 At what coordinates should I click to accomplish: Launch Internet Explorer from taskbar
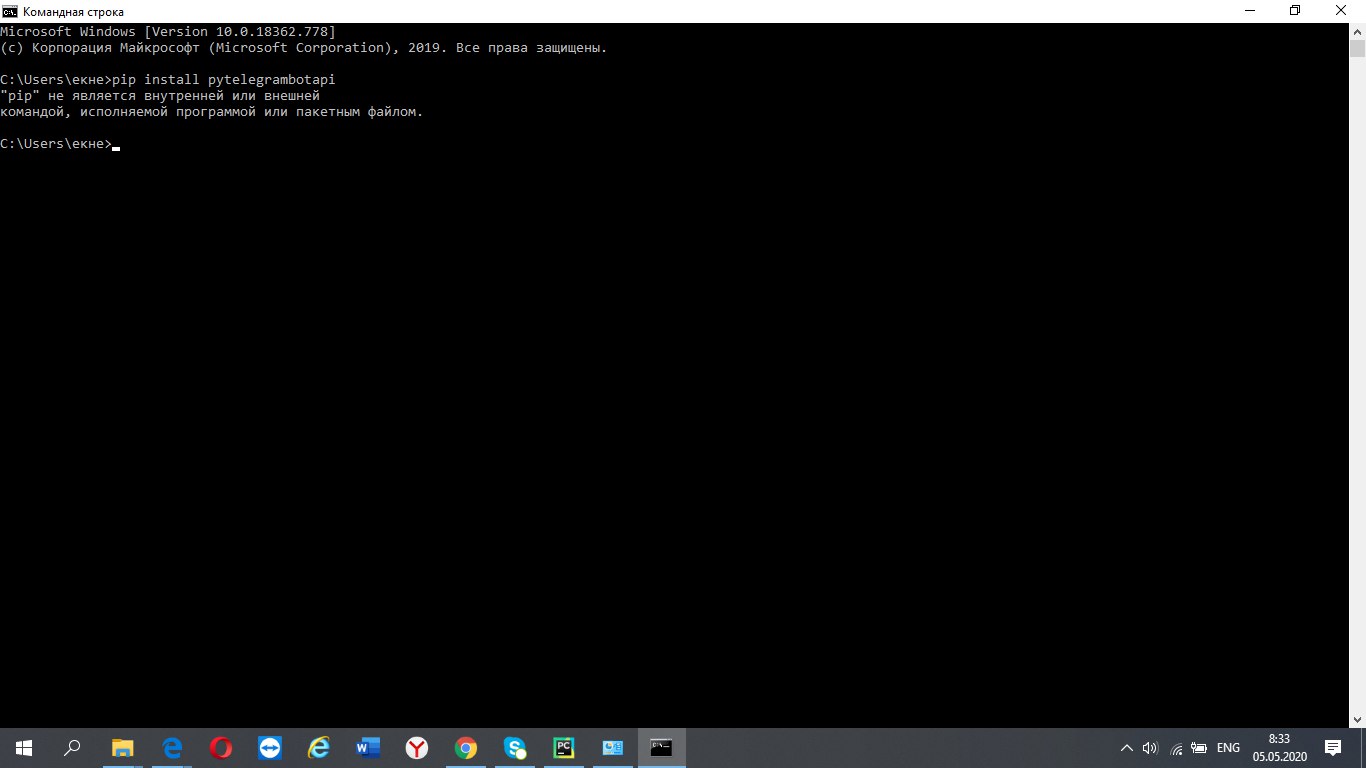318,747
